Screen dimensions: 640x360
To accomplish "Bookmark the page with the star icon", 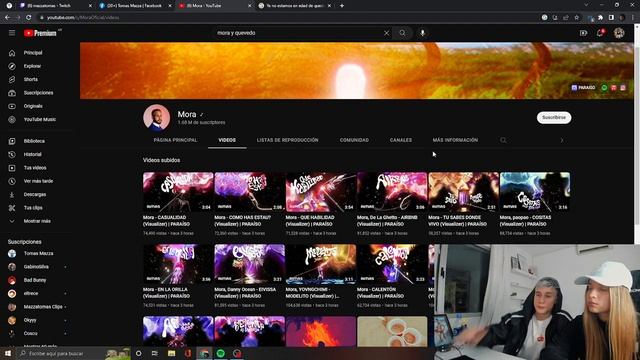I will coord(577,18).
